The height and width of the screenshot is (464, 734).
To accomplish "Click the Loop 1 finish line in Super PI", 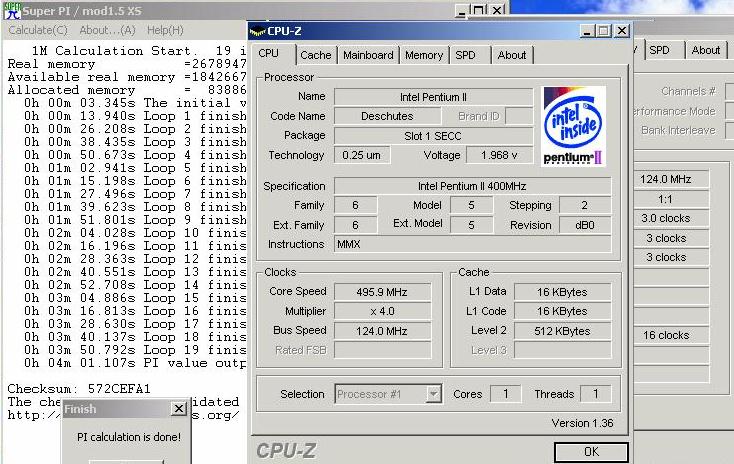I will coord(135,116).
